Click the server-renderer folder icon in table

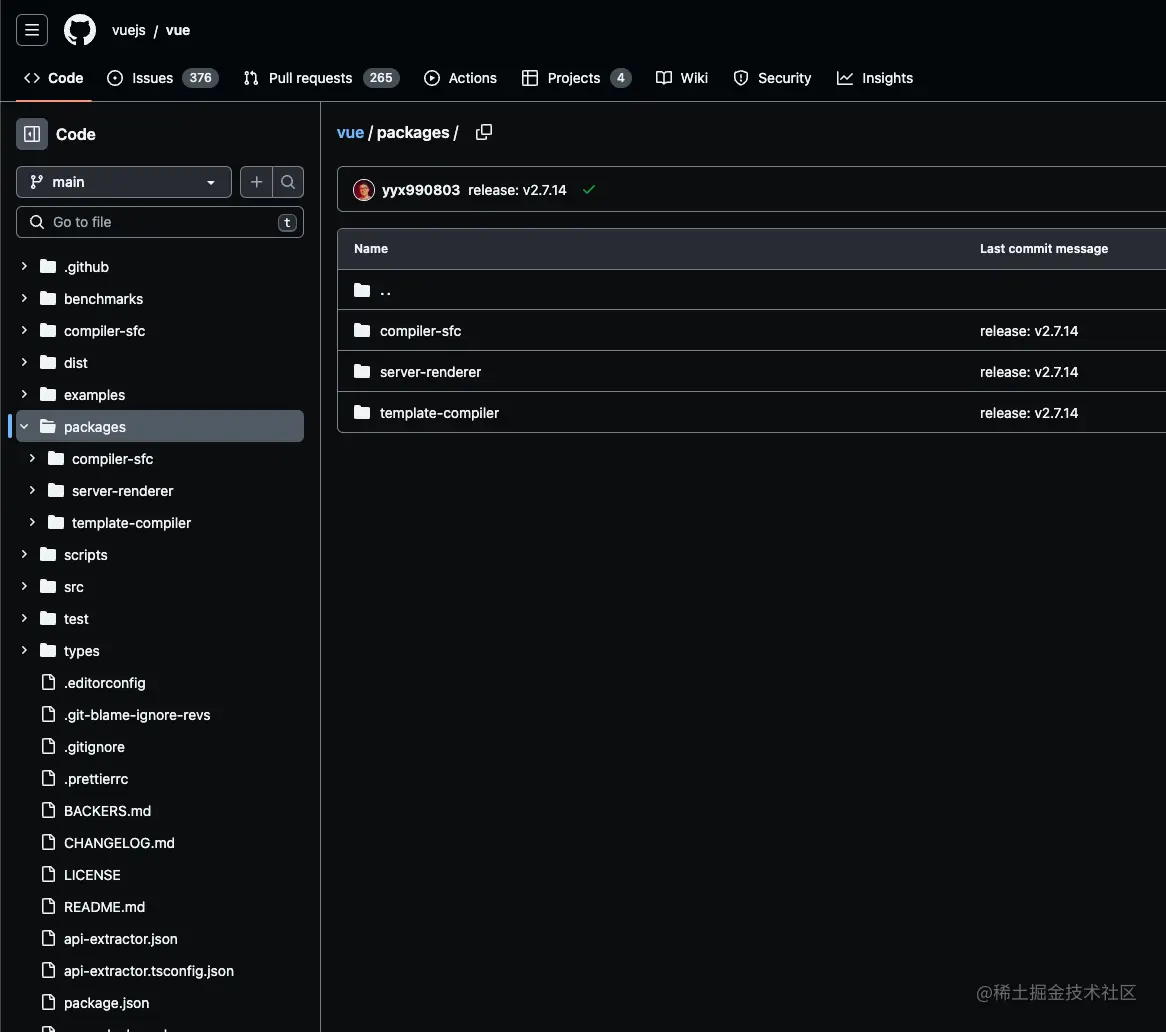click(x=362, y=371)
